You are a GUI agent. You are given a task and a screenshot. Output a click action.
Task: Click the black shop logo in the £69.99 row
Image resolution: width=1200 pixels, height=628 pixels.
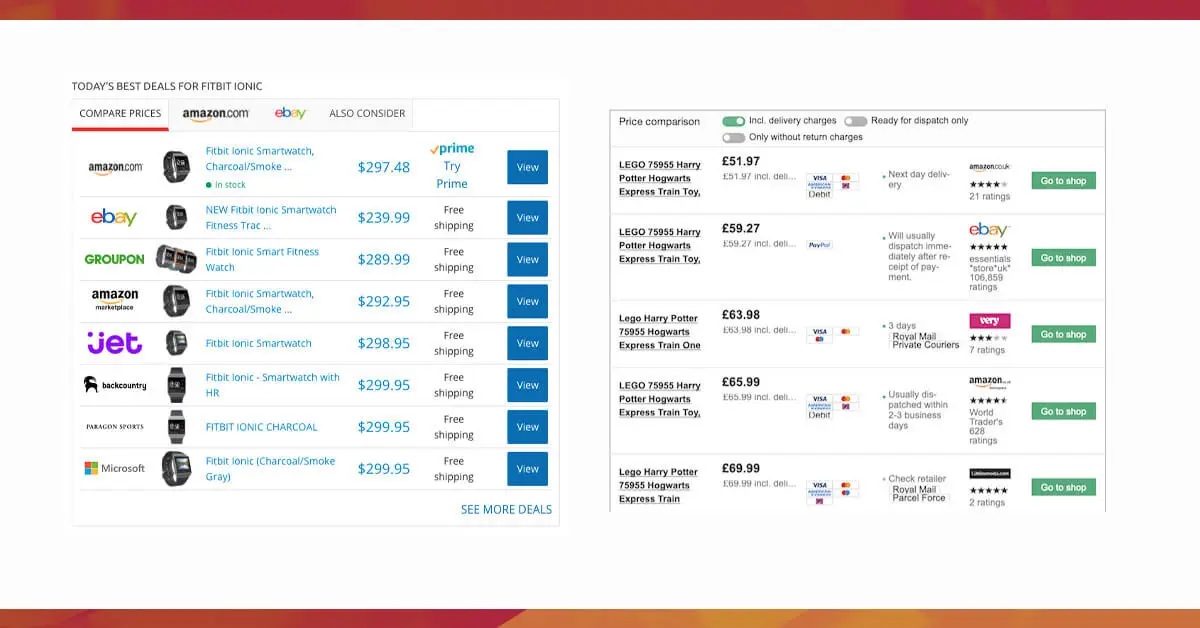pos(990,473)
